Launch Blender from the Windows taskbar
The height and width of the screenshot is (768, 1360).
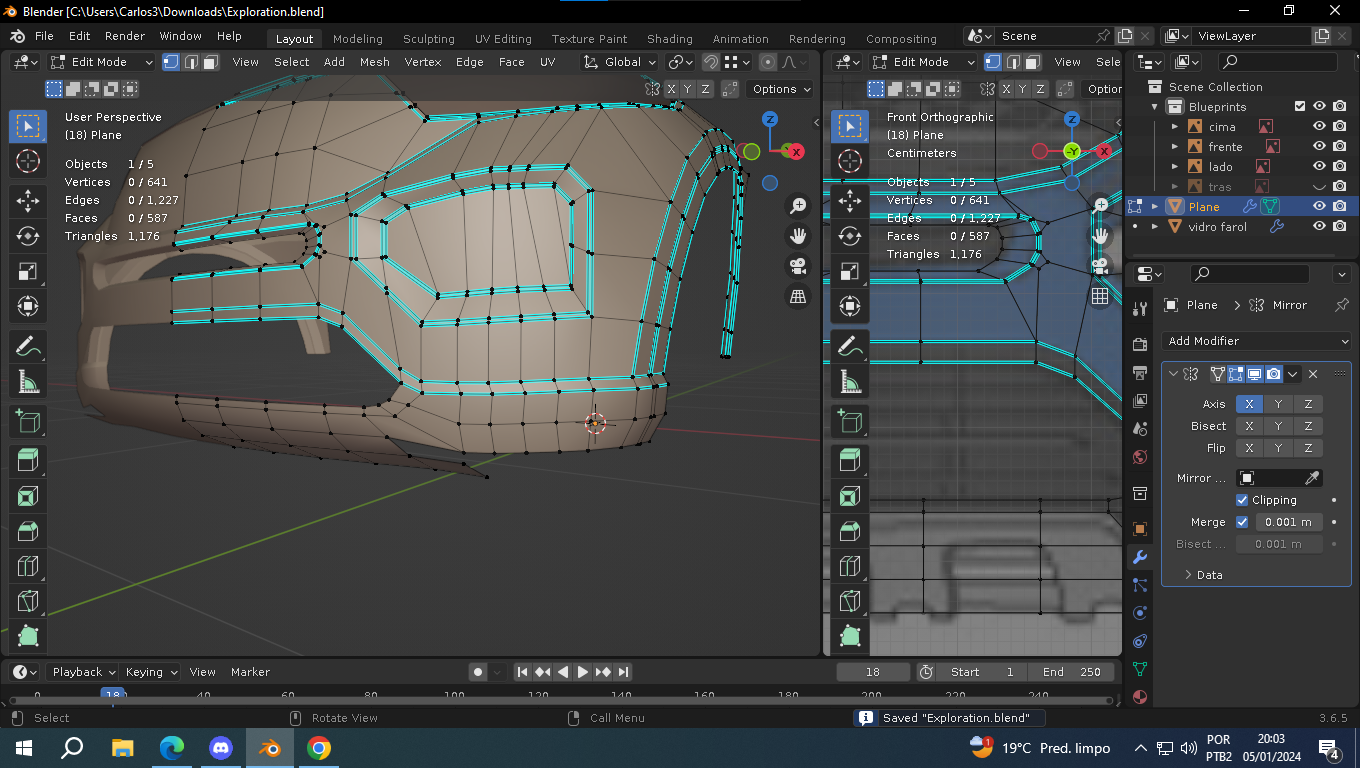point(270,748)
